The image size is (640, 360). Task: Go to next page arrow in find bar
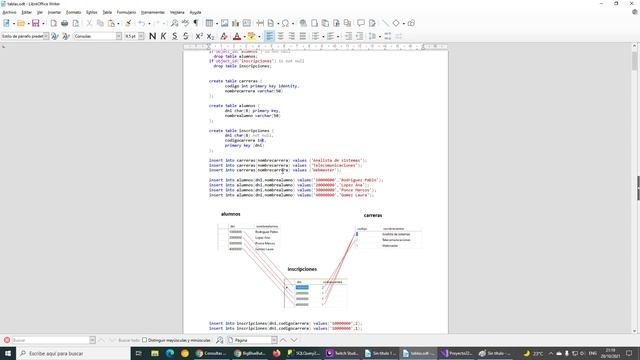(293, 340)
